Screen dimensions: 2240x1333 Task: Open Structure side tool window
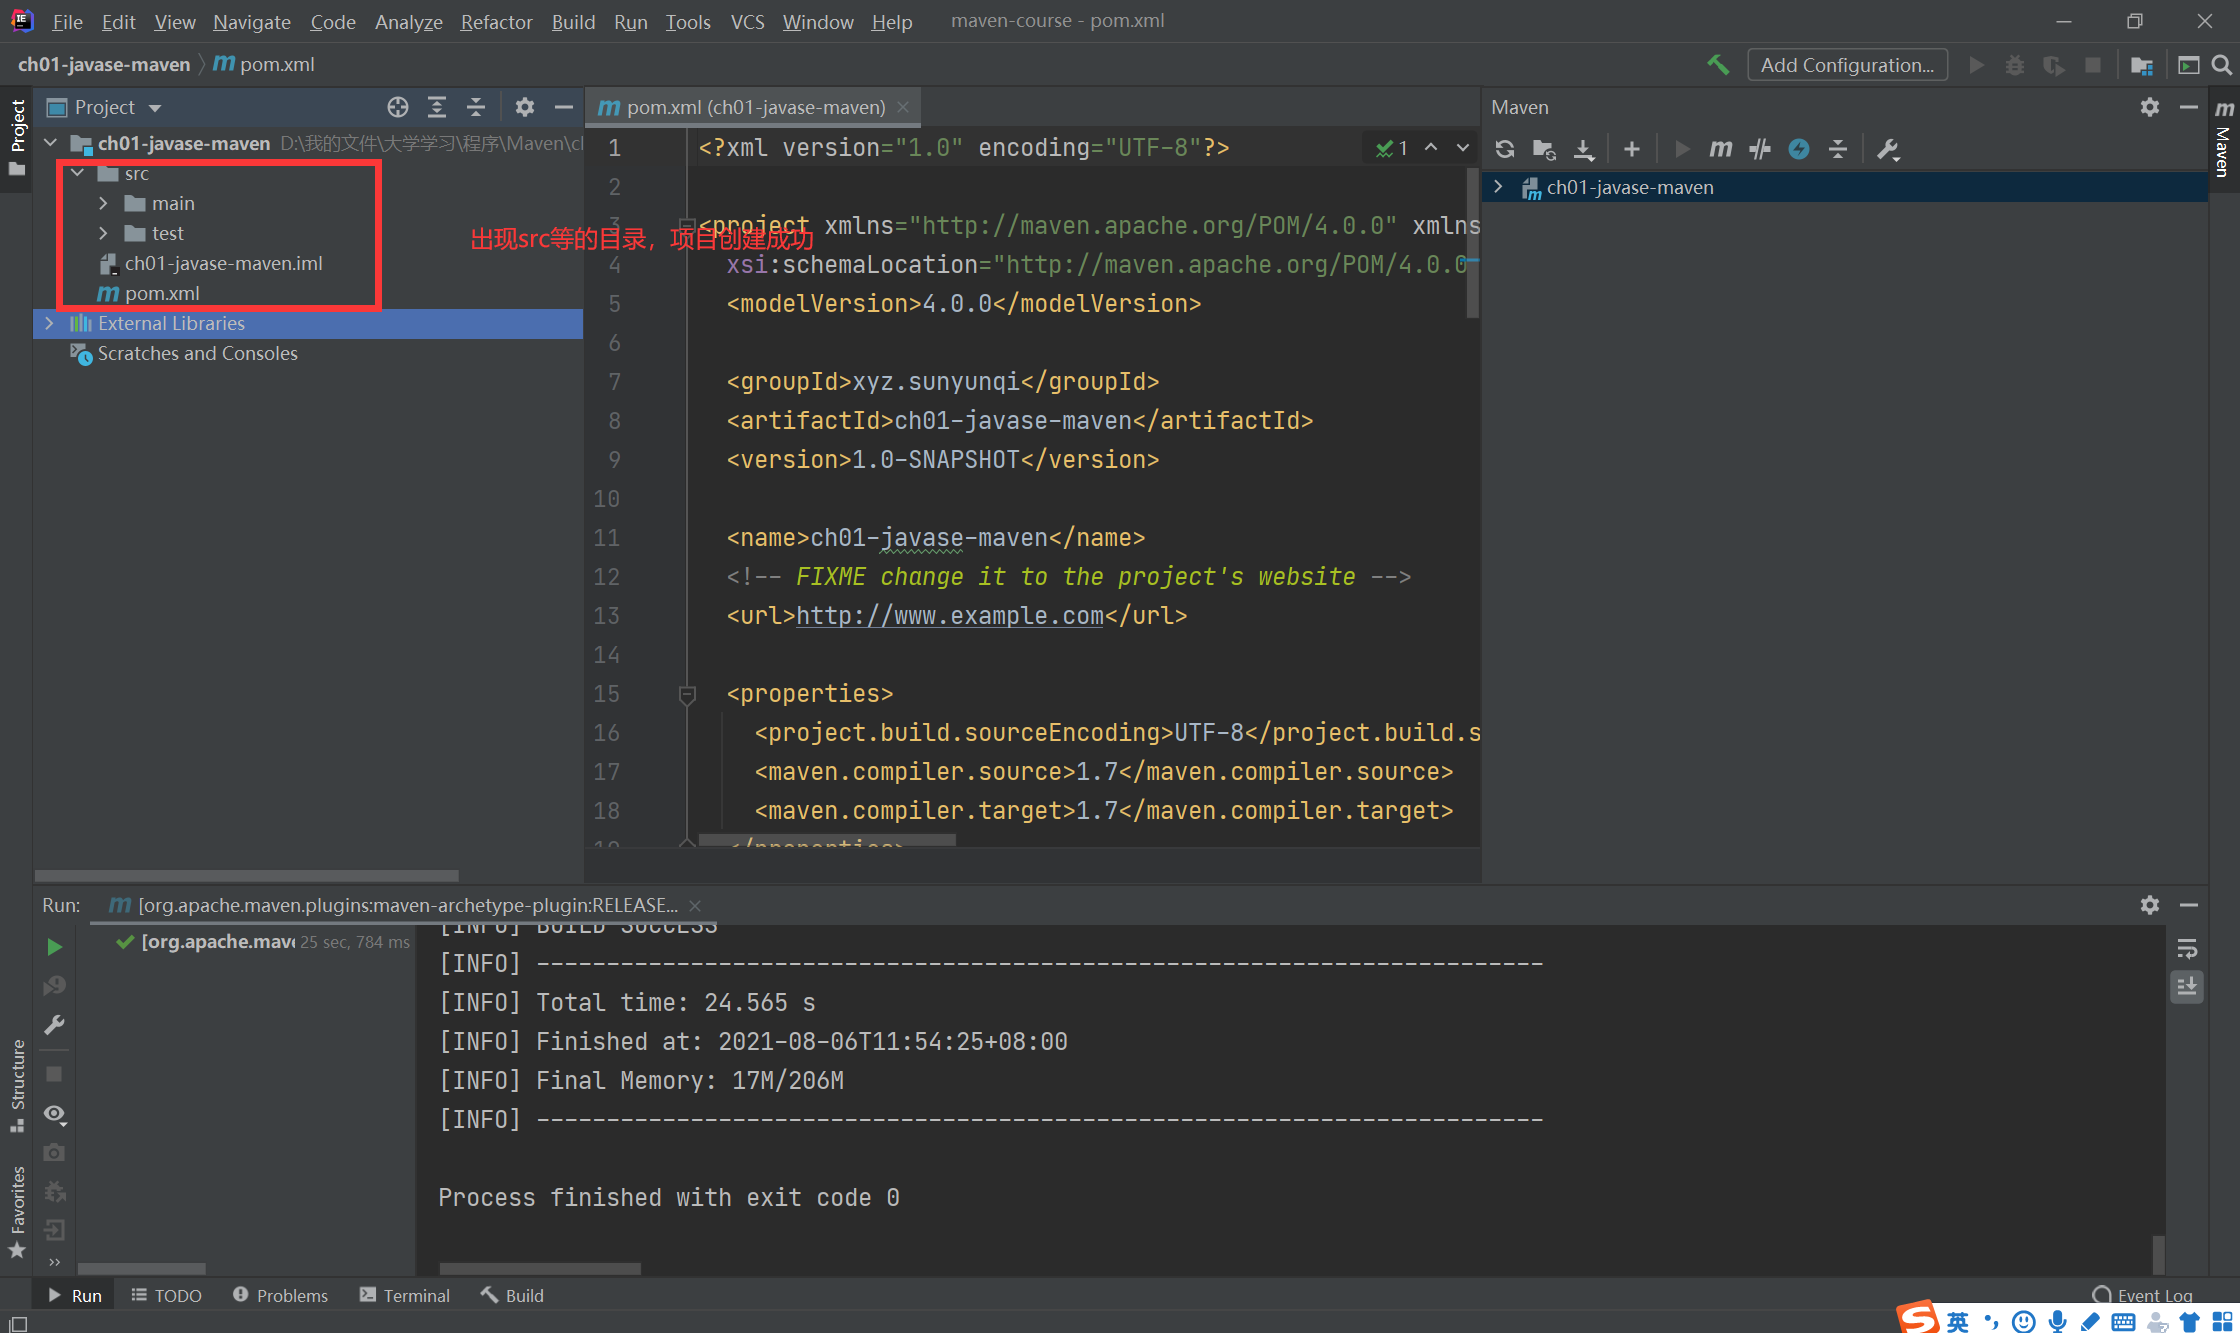(x=17, y=1085)
